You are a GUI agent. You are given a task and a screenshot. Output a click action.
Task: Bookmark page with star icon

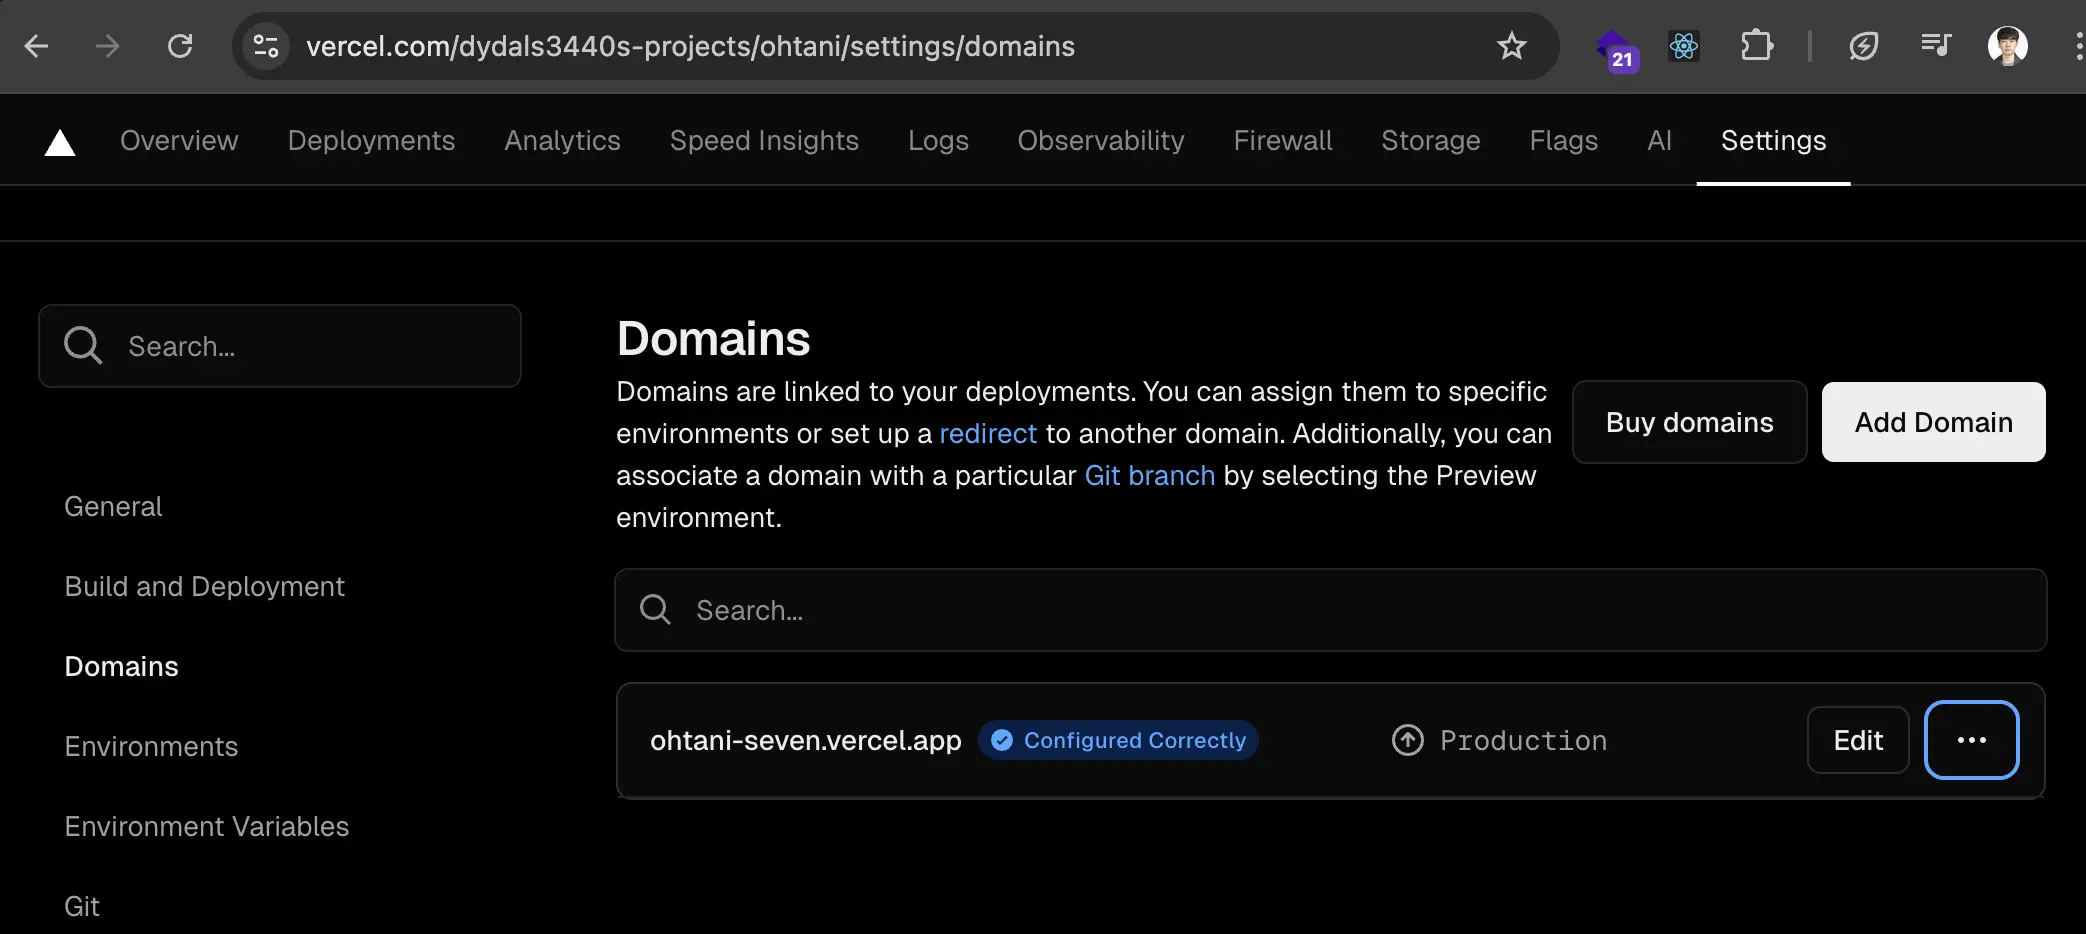tap(1511, 46)
